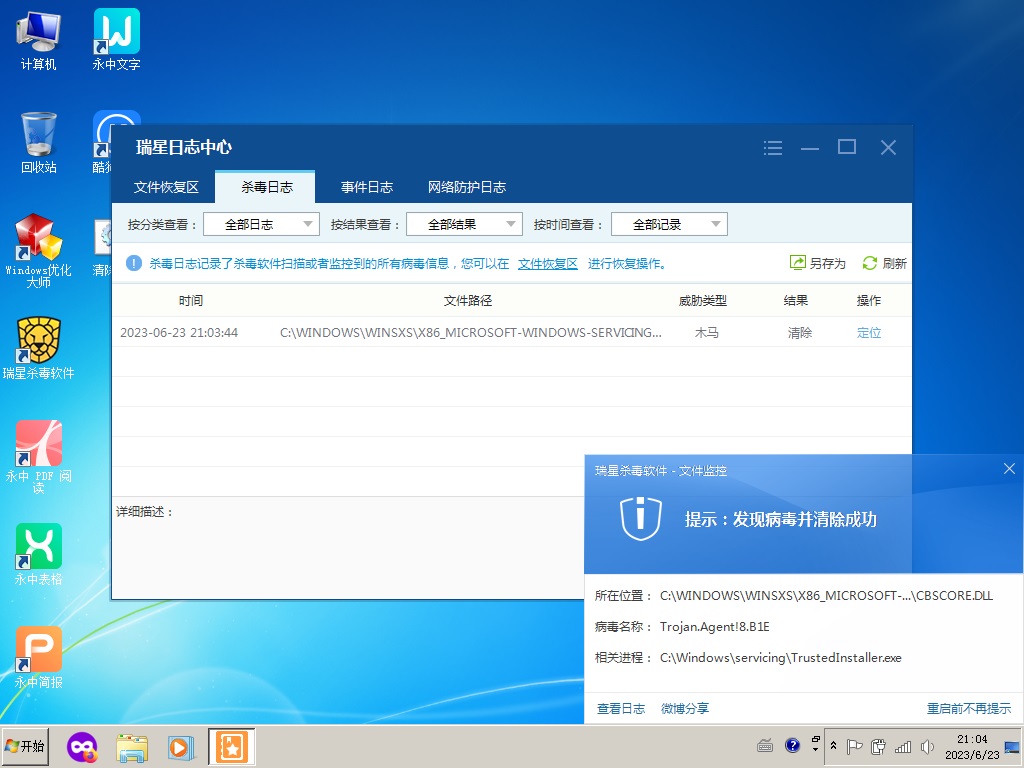Screen dimensions: 1024x768
Task: Click the blue info icon beside log description
Action: click(134, 263)
